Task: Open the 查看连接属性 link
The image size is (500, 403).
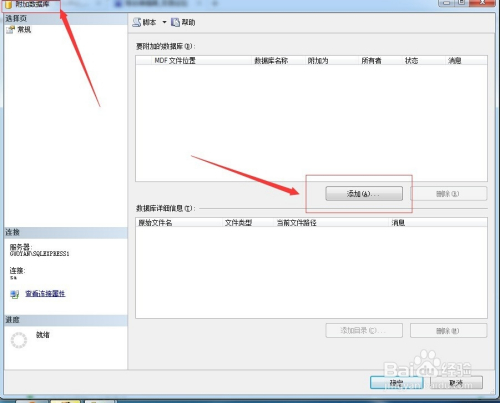Action: click(x=45, y=294)
